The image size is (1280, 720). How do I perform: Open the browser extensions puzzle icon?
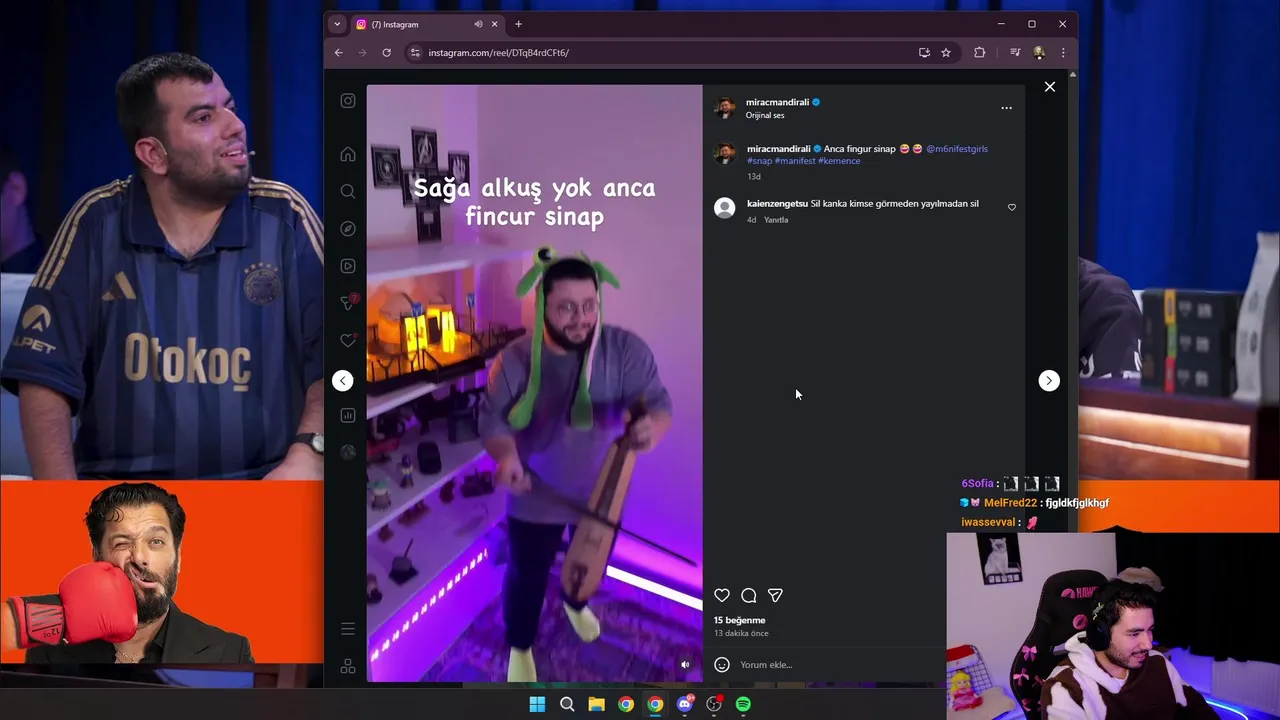(979, 52)
